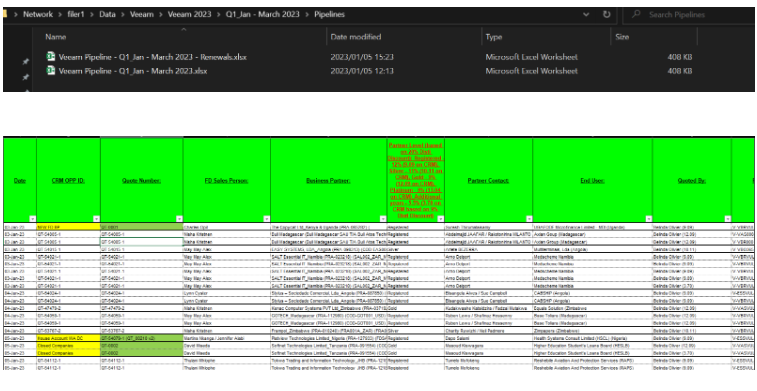
Task: Open the Quote Number filter dropdown
Action: pyautogui.click(x=179, y=218)
